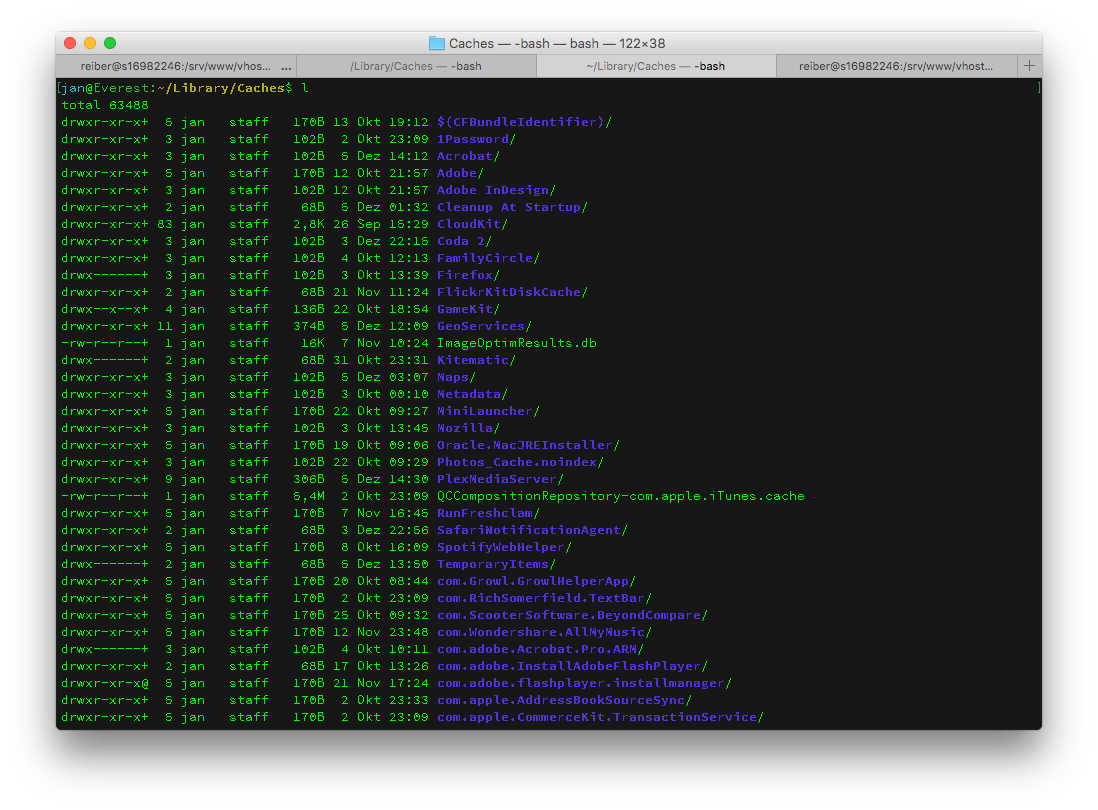The height and width of the screenshot is (810, 1098).
Task: Click the Photos_Cache.noindex/ entry
Action: click(x=520, y=462)
